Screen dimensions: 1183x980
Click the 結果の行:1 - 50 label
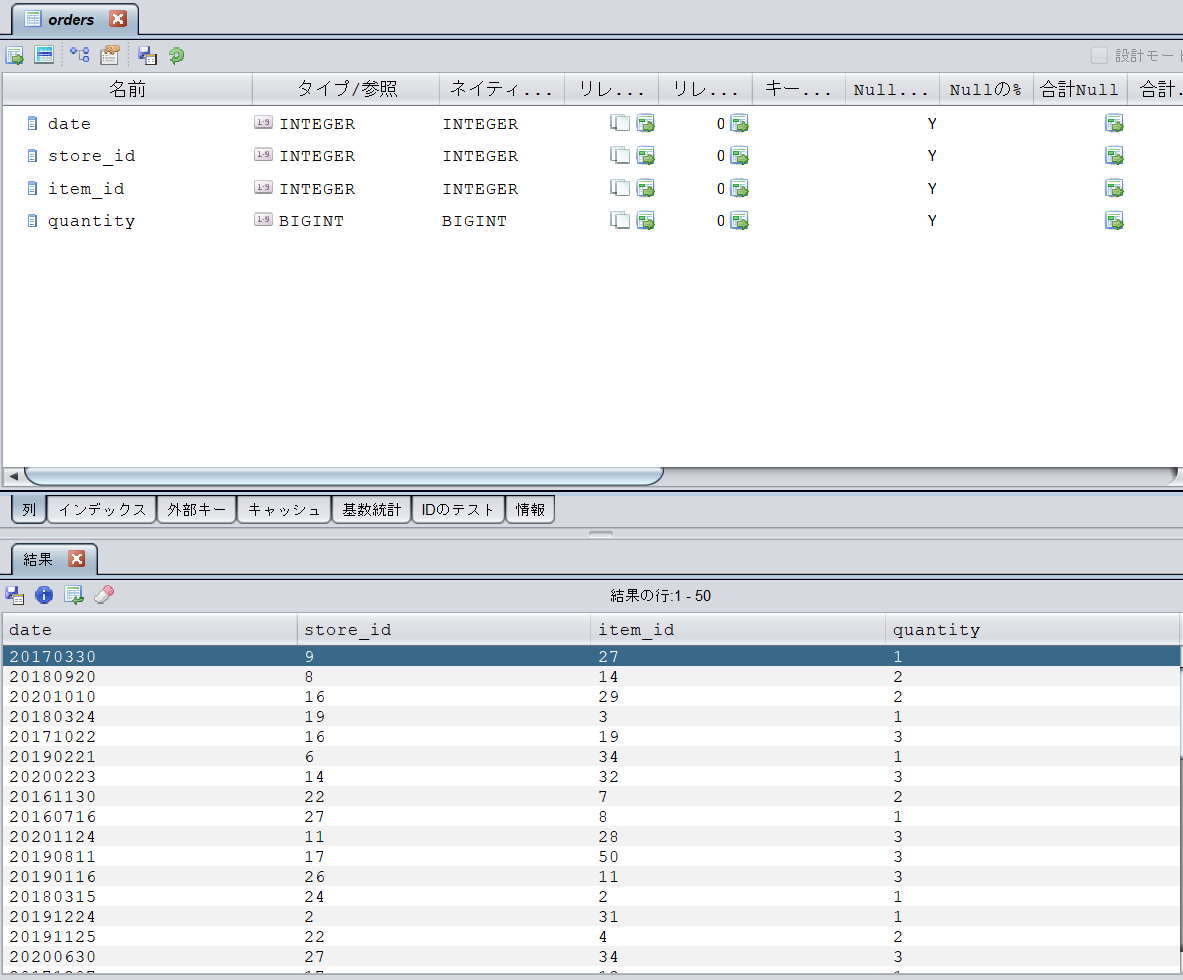[660, 595]
